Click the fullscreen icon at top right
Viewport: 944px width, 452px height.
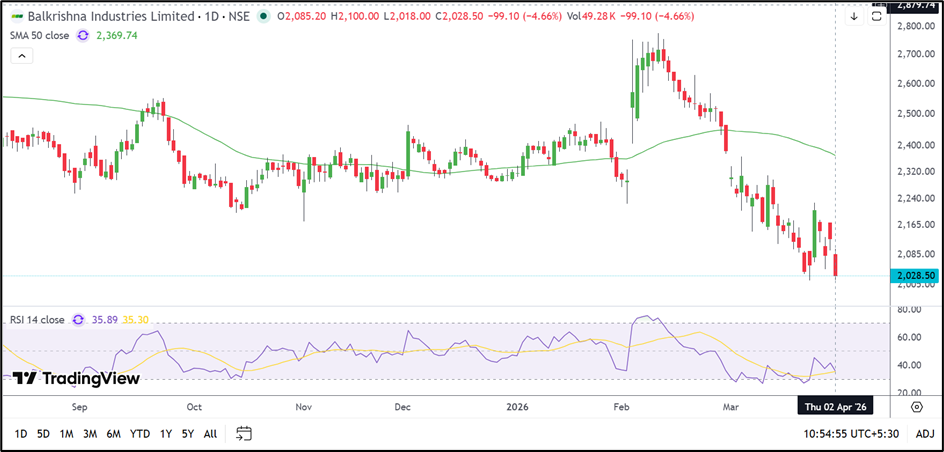pyautogui.click(x=877, y=17)
